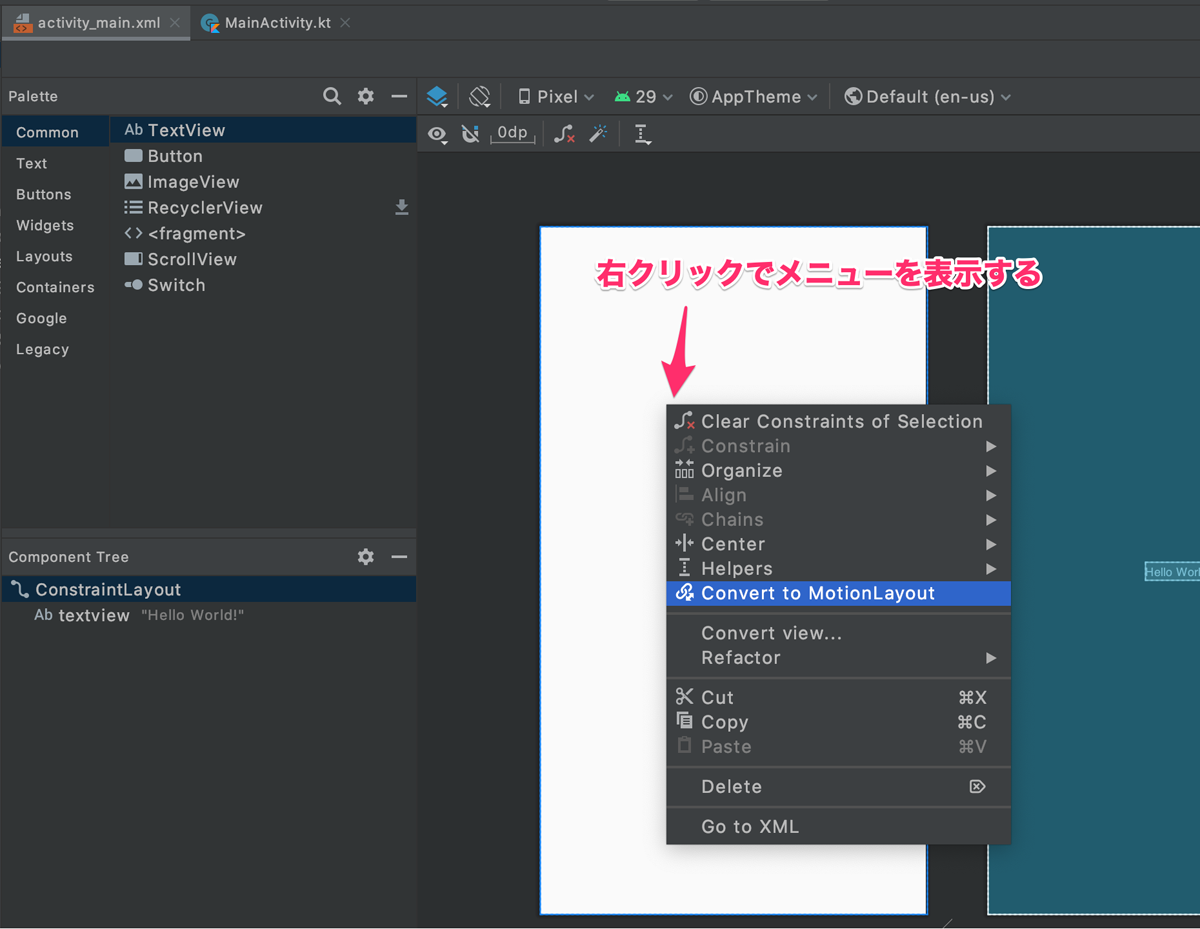Edit the default margins 0dp field
Viewport: 1200px width, 929px height.
[513, 133]
